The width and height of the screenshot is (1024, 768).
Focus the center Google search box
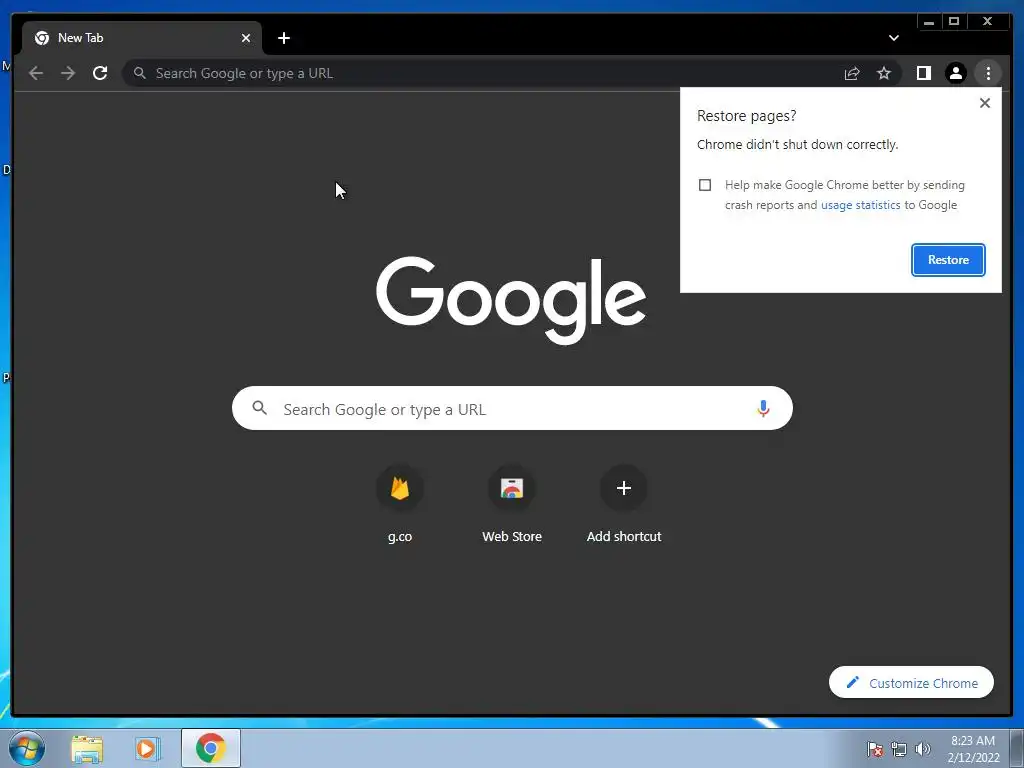512,408
